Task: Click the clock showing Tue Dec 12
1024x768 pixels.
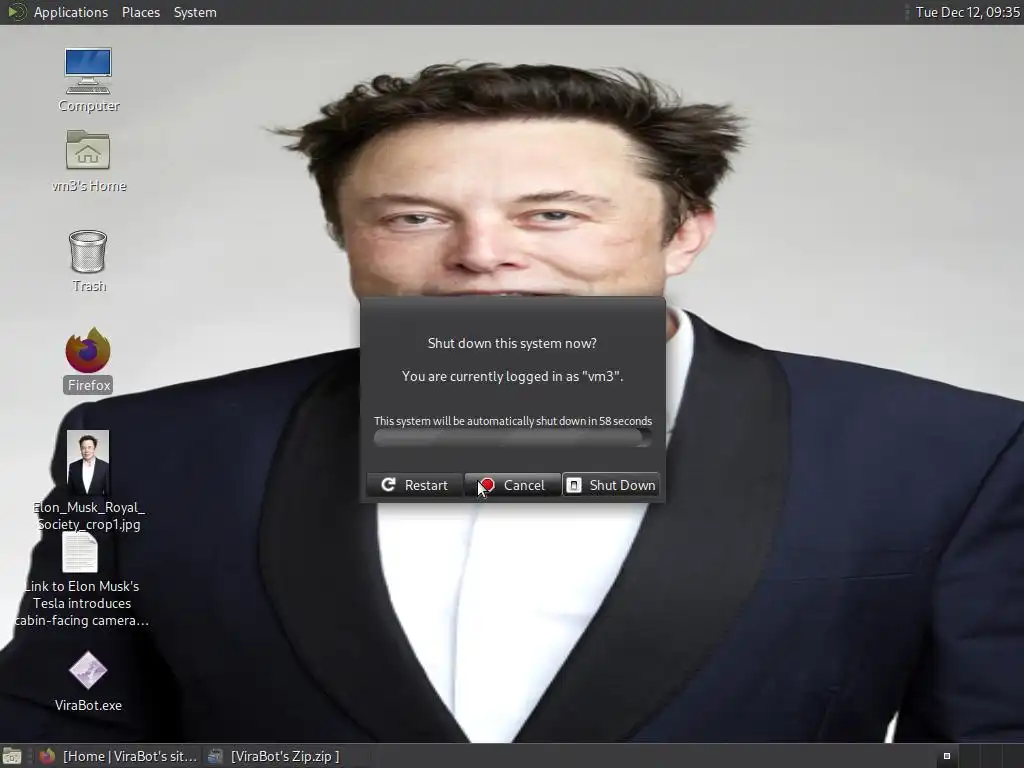Action: coord(967,12)
